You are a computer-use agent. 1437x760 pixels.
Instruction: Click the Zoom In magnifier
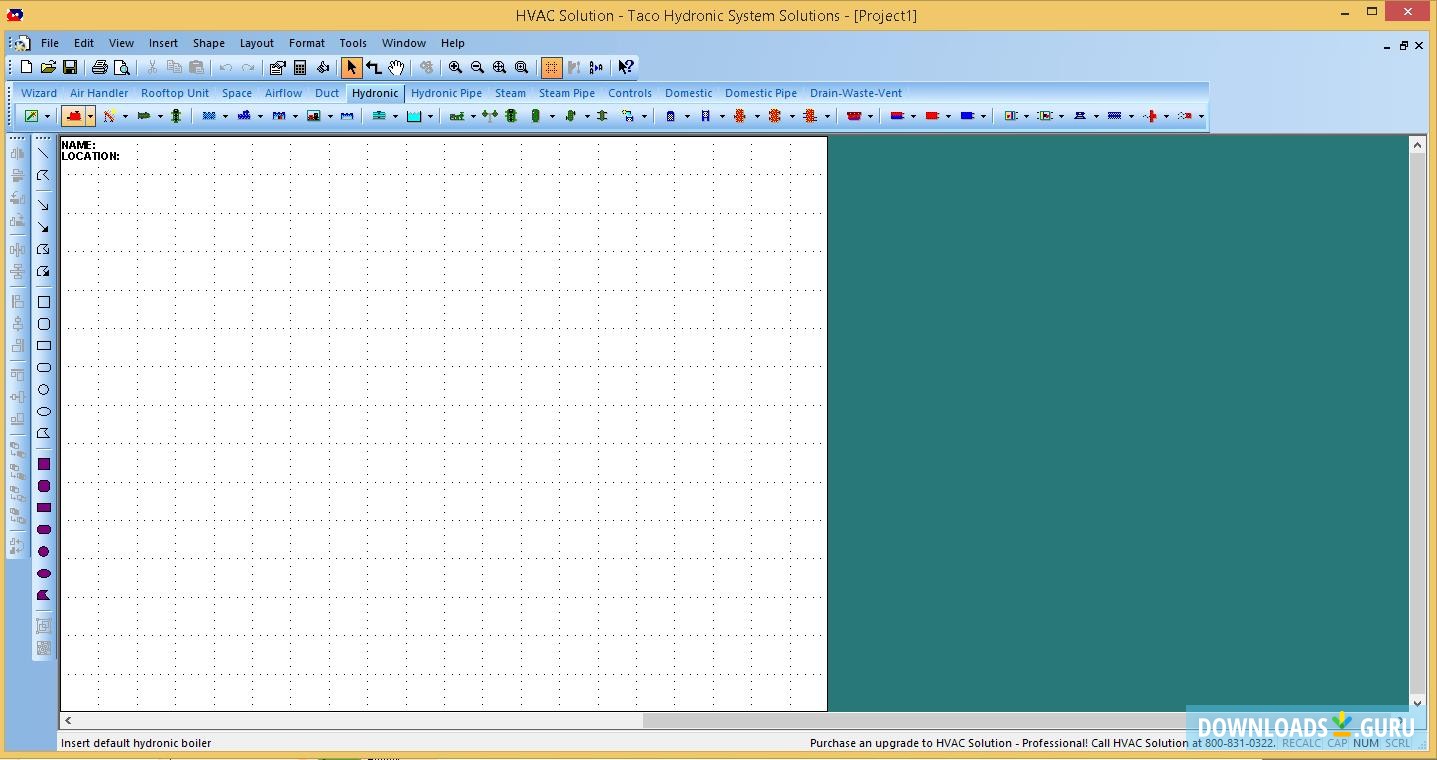point(455,67)
